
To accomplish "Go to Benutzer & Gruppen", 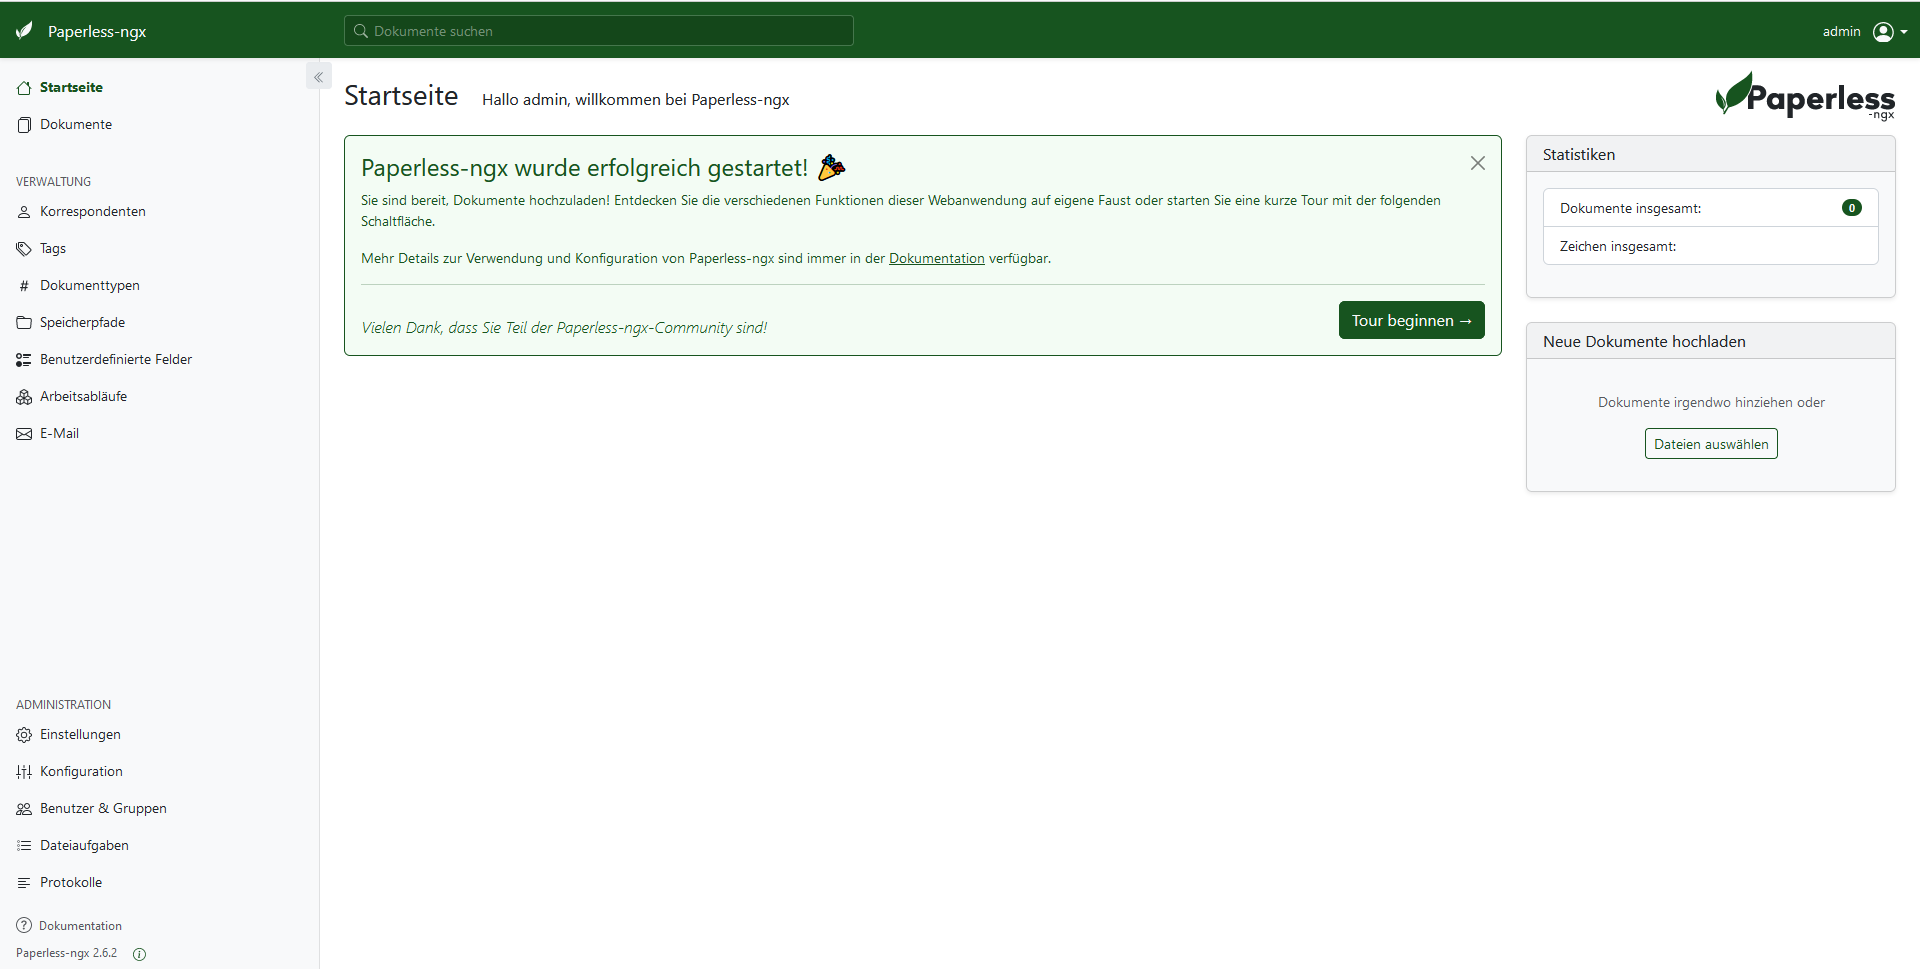I will pyautogui.click(x=103, y=809).
